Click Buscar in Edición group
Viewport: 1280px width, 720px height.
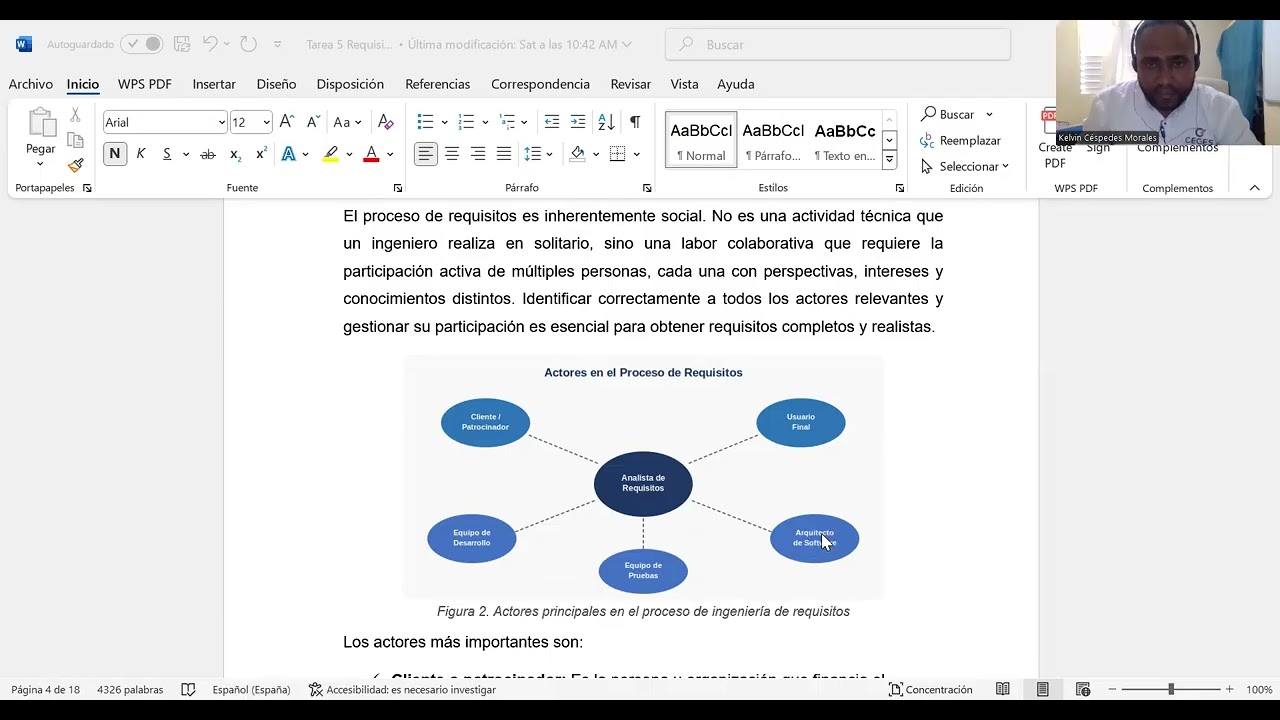[950, 114]
